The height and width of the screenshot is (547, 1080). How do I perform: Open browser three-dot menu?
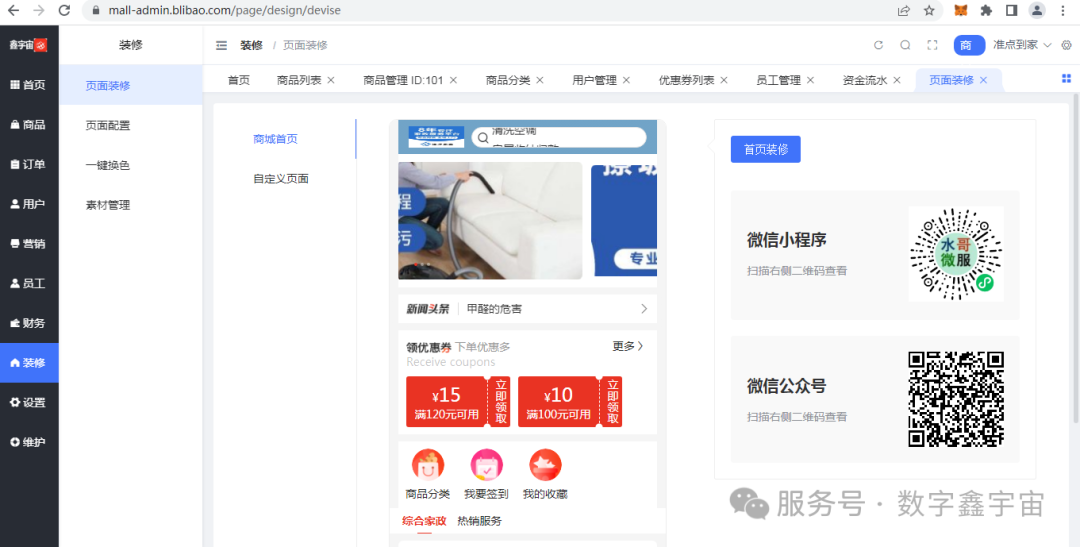[x=1065, y=10]
